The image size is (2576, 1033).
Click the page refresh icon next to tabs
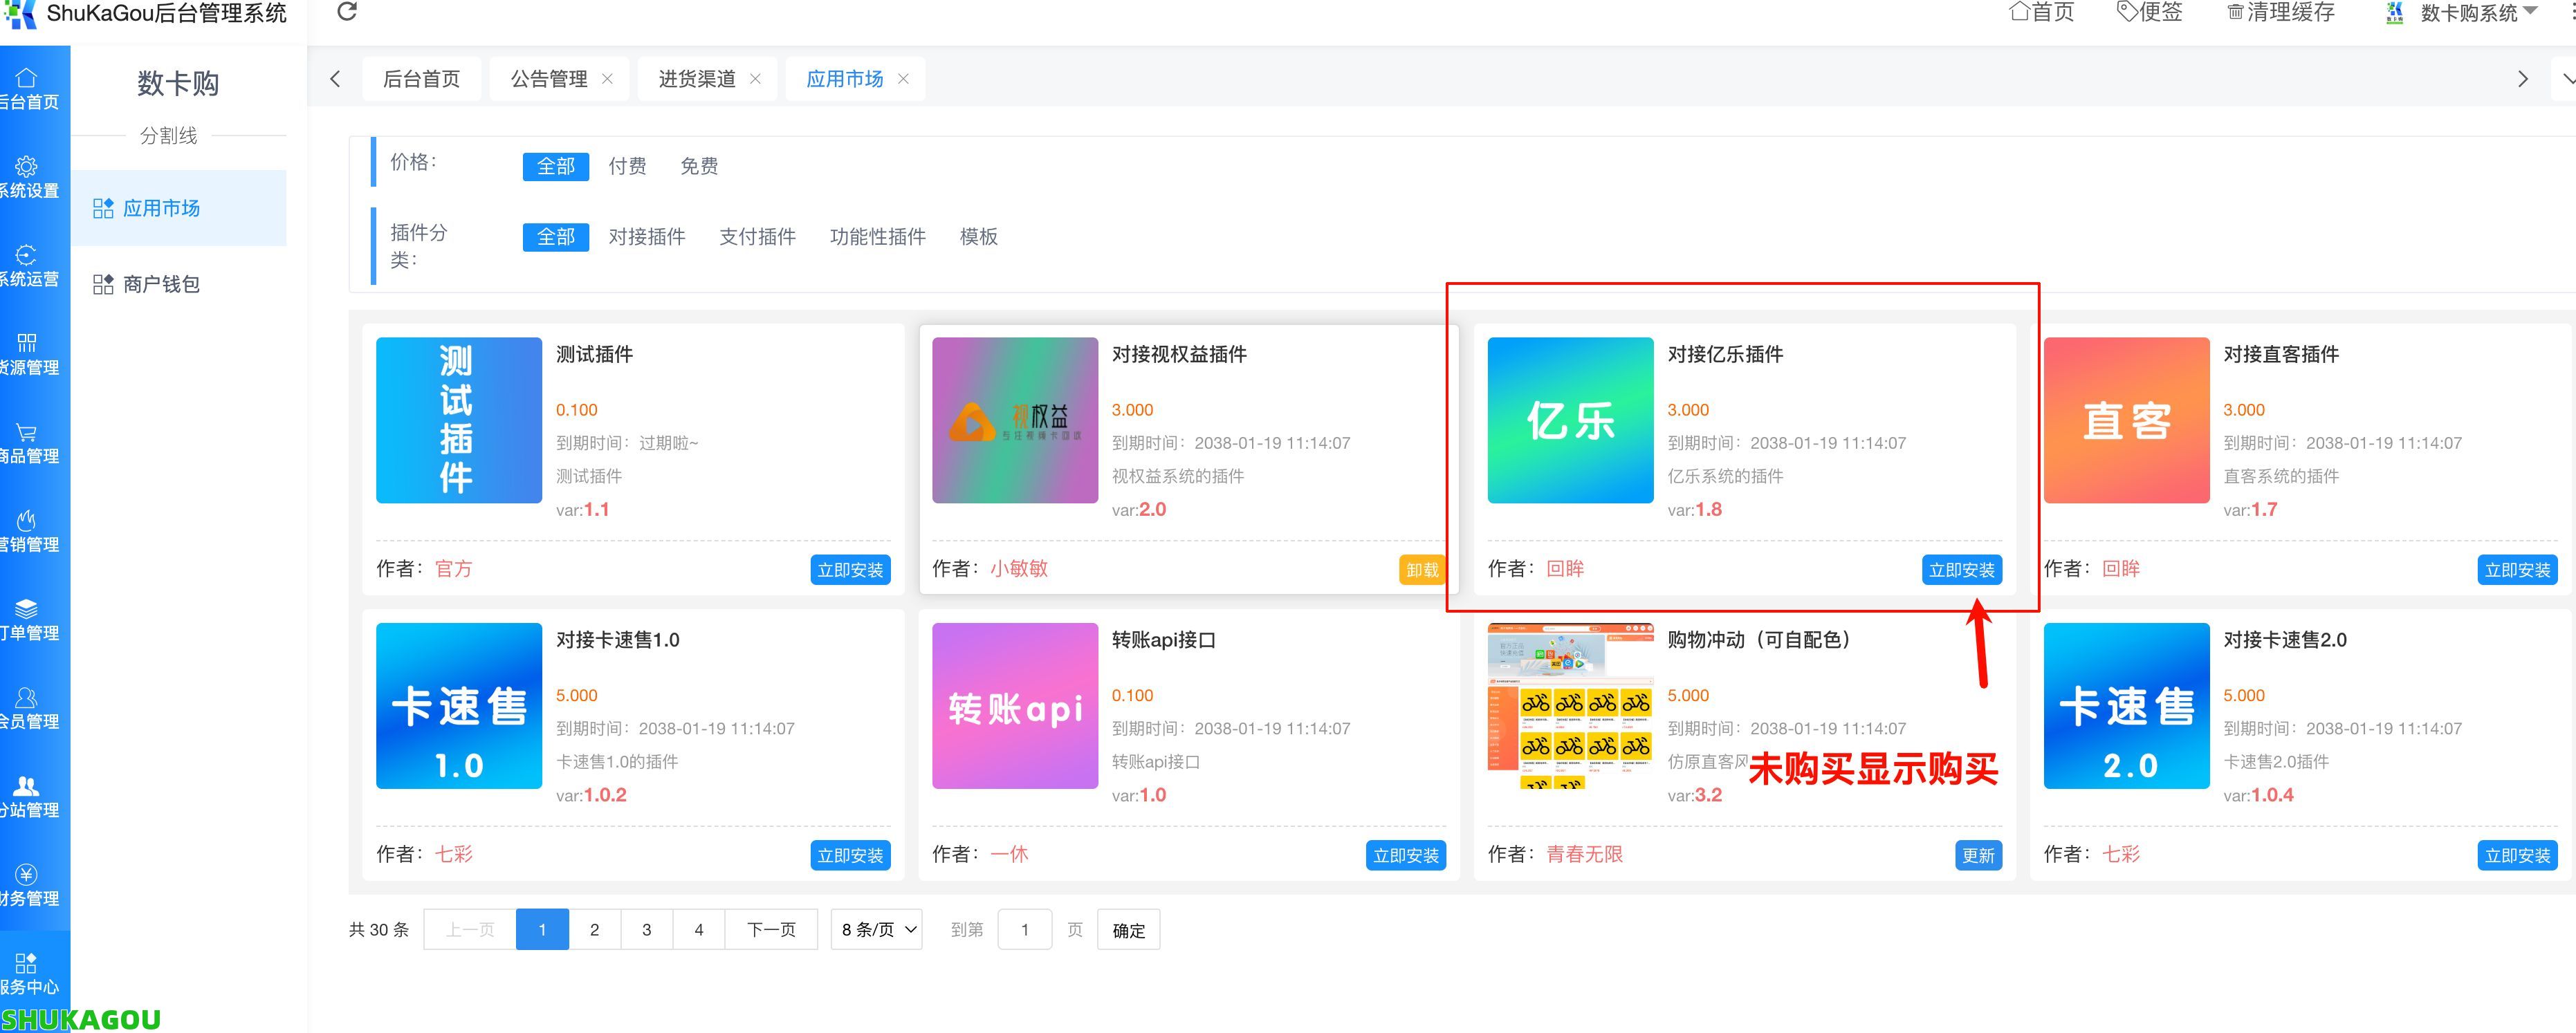(347, 12)
